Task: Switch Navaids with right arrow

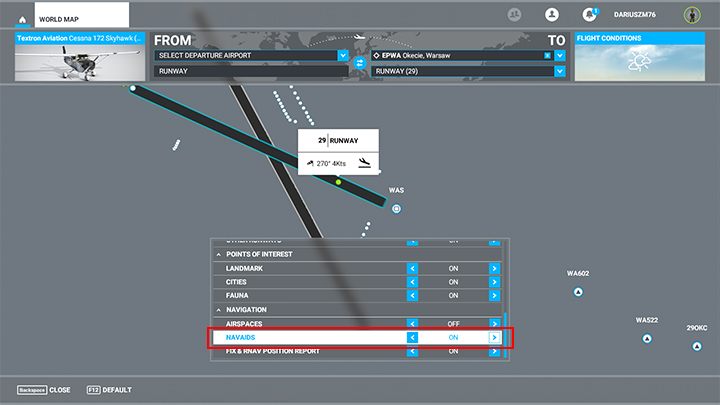Action: tap(494, 338)
